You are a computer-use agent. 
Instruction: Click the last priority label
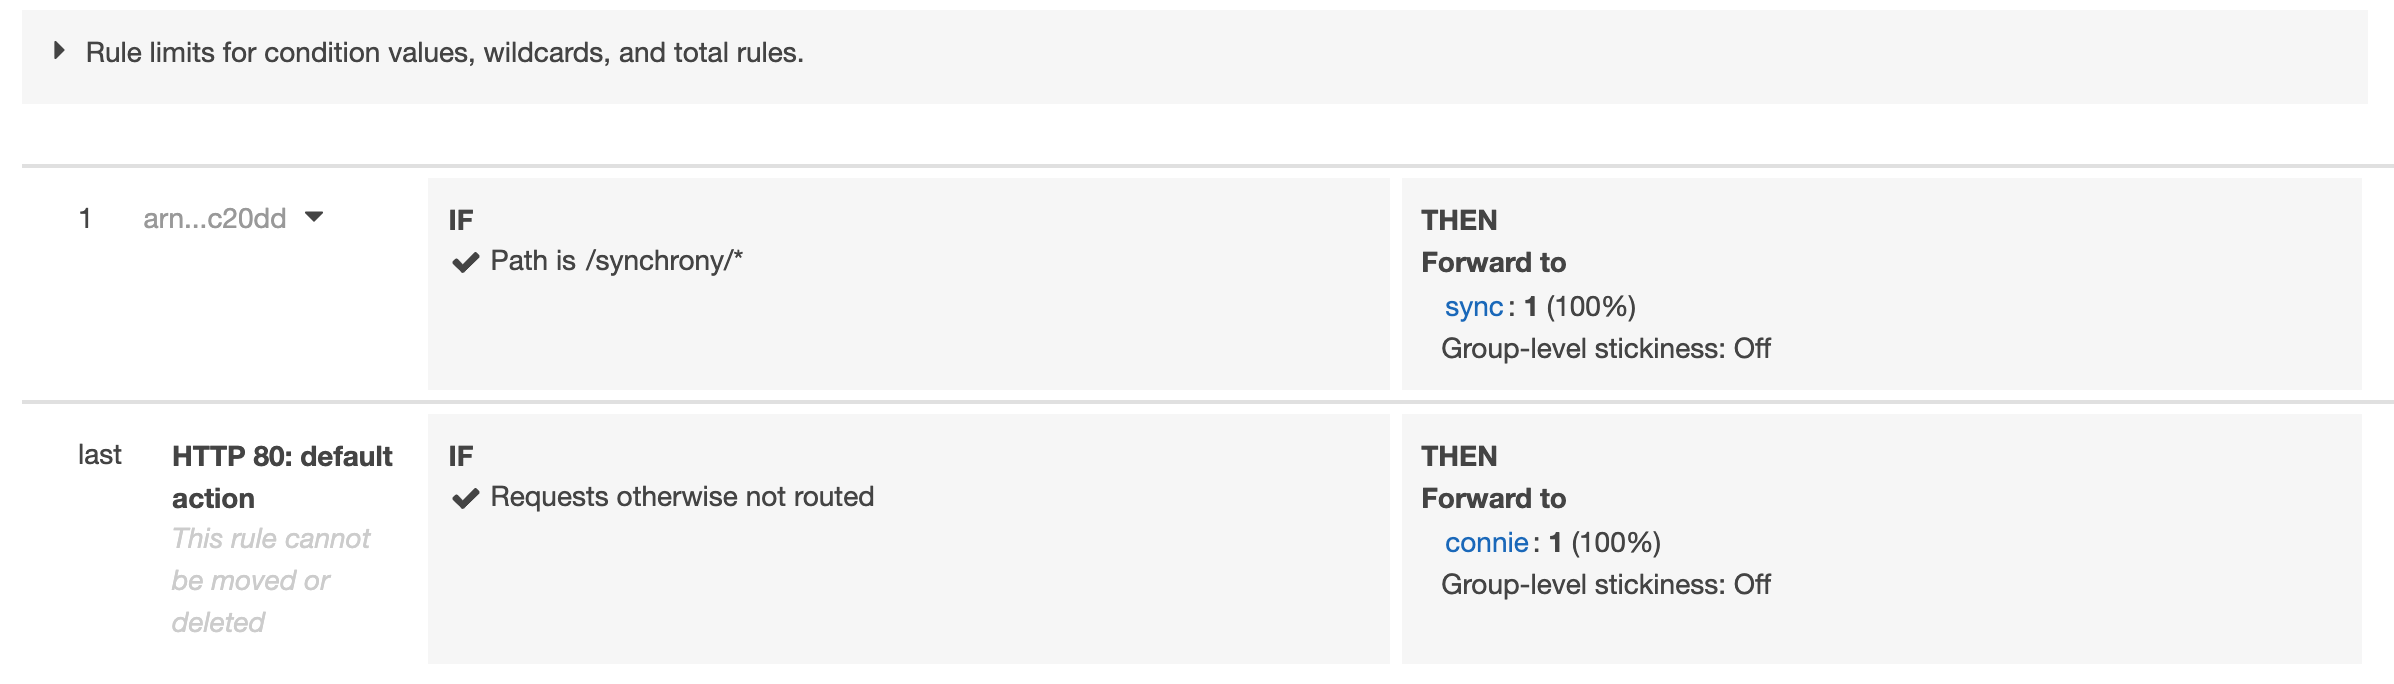click(x=100, y=455)
